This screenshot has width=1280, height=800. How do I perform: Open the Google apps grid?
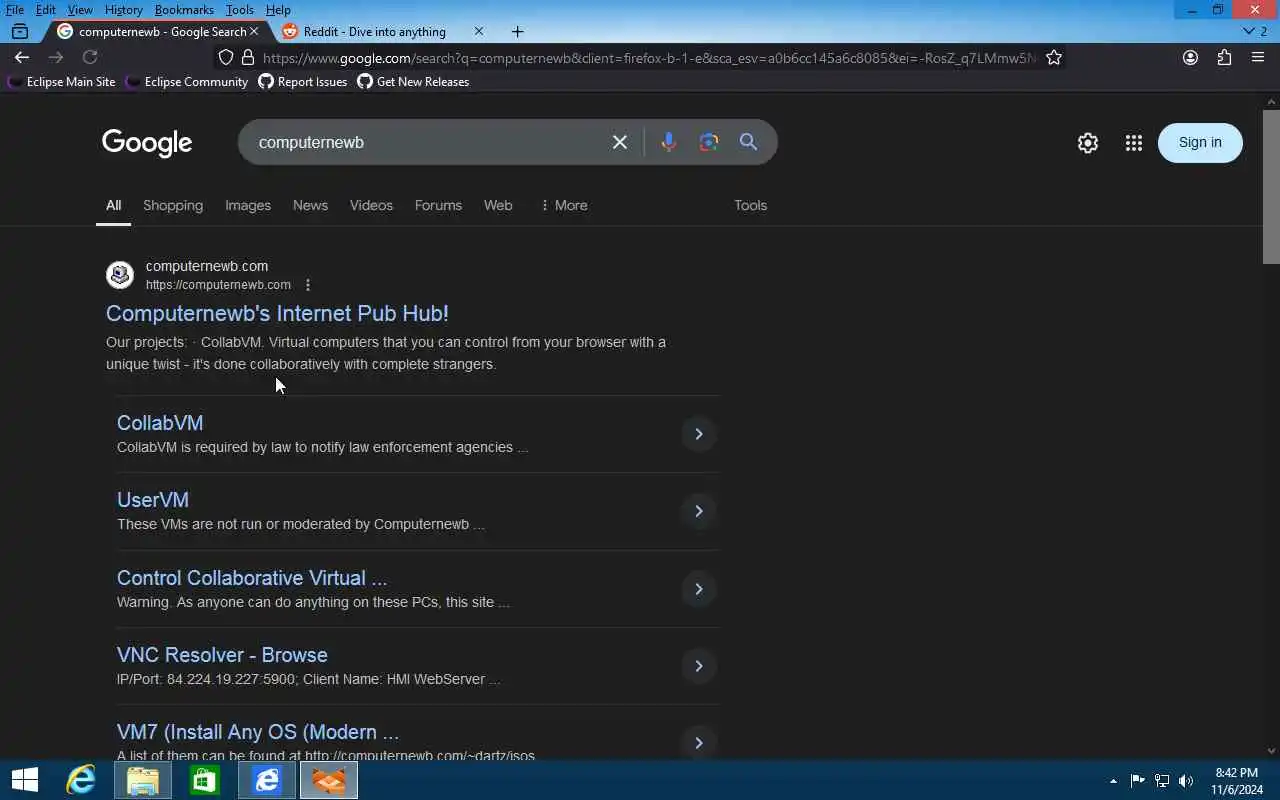tap(1133, 143)
